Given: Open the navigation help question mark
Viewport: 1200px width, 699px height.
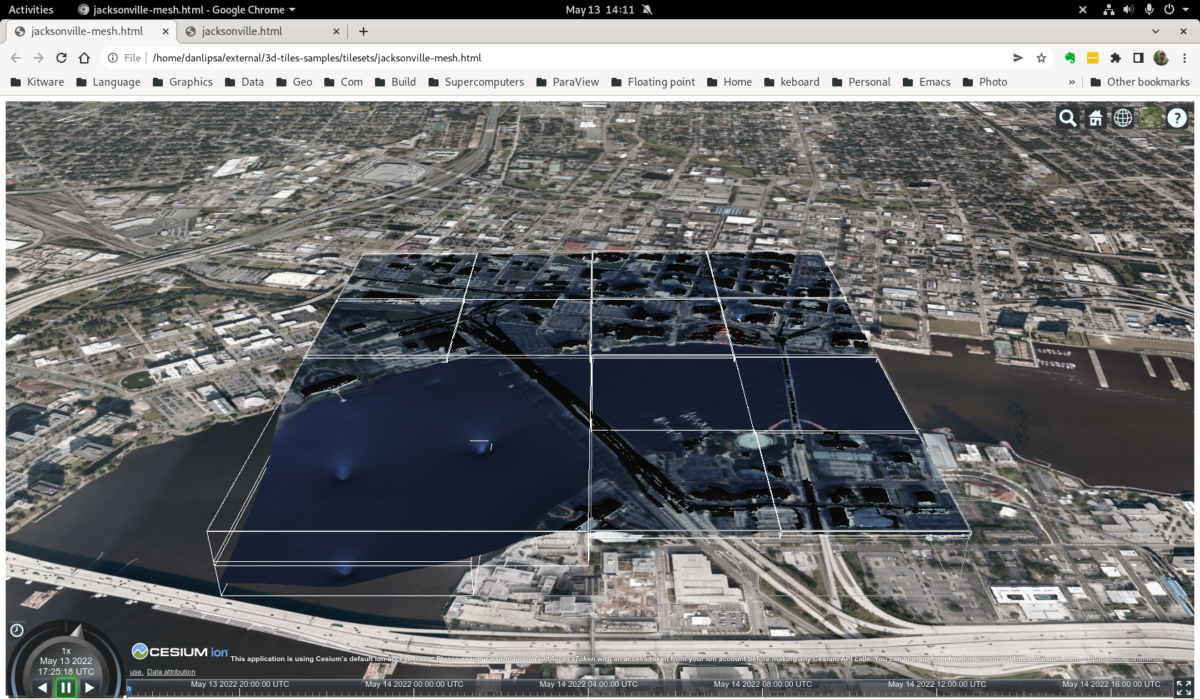Looking at the screenshot, I should pos(1177,118).
